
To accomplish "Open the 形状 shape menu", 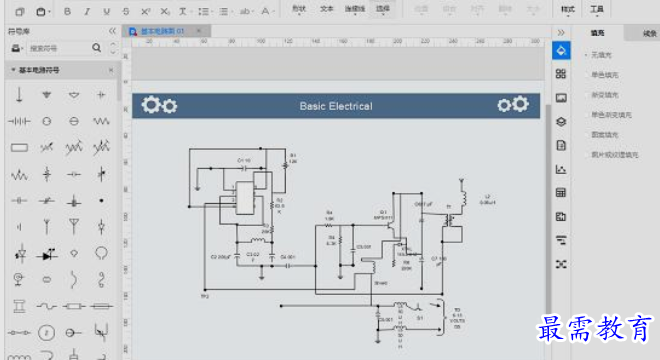I will (299, 9).
